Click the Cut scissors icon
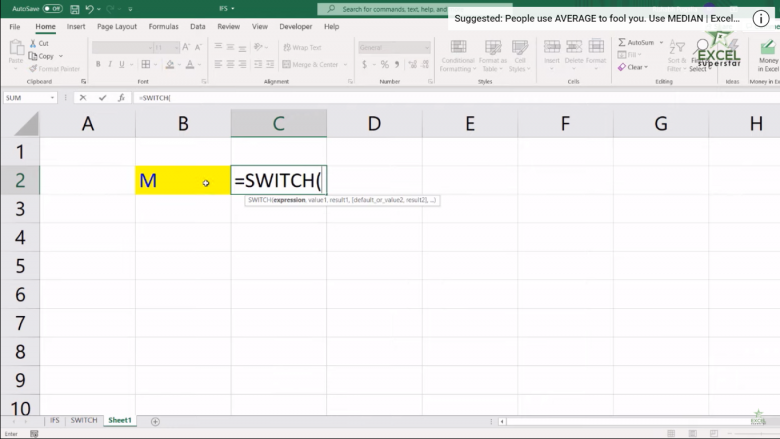 pyautogui.click(x=33, y=44)
